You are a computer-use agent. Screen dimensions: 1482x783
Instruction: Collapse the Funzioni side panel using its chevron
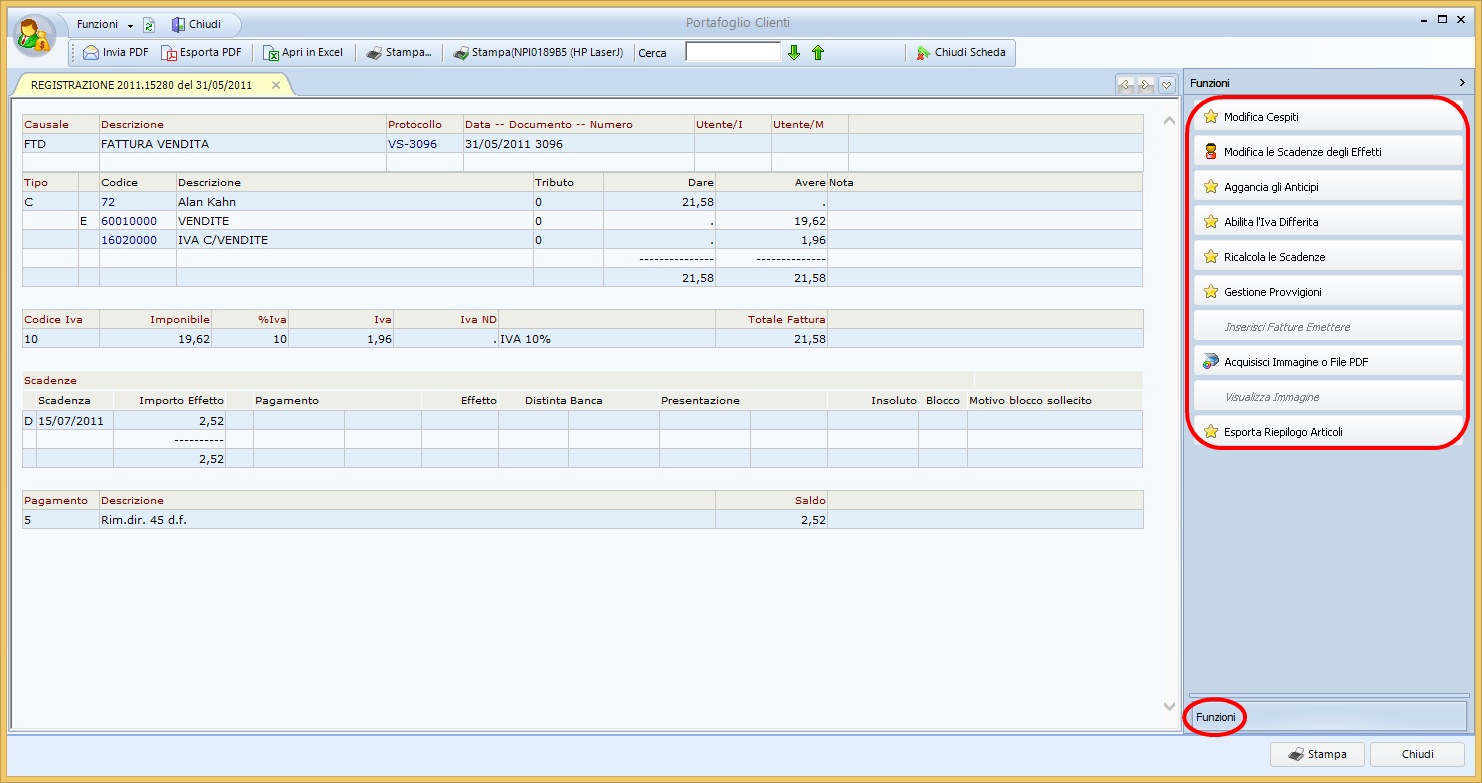(1462, 83)
